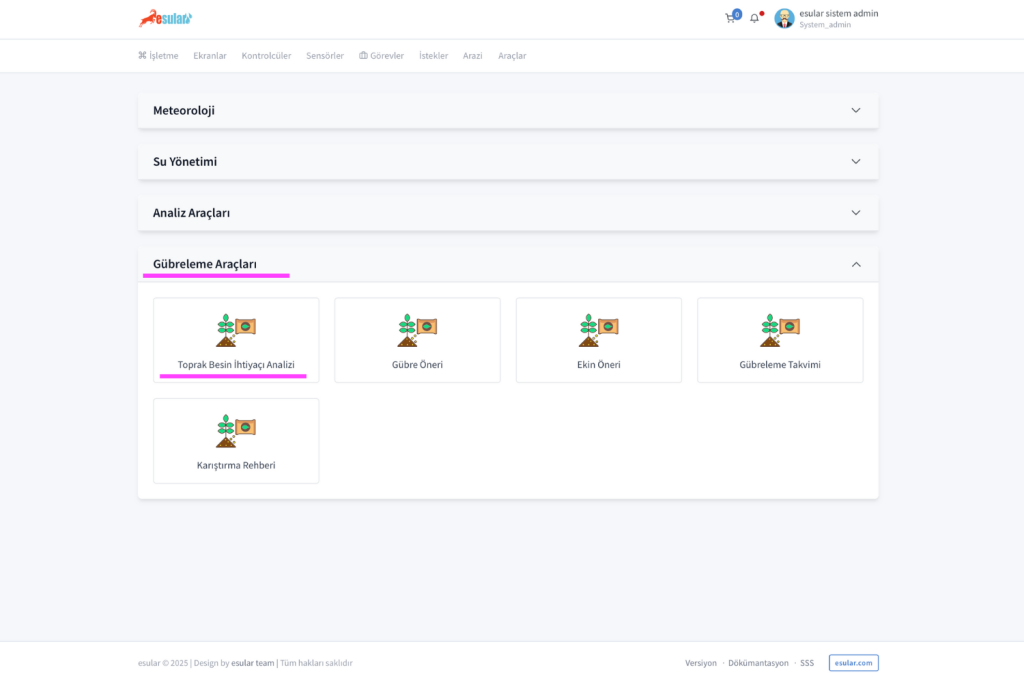The height and width of the screenshot is (683, 1024).
Task: Click the Dökümantasyon footer link
Action: click(758, 663)
